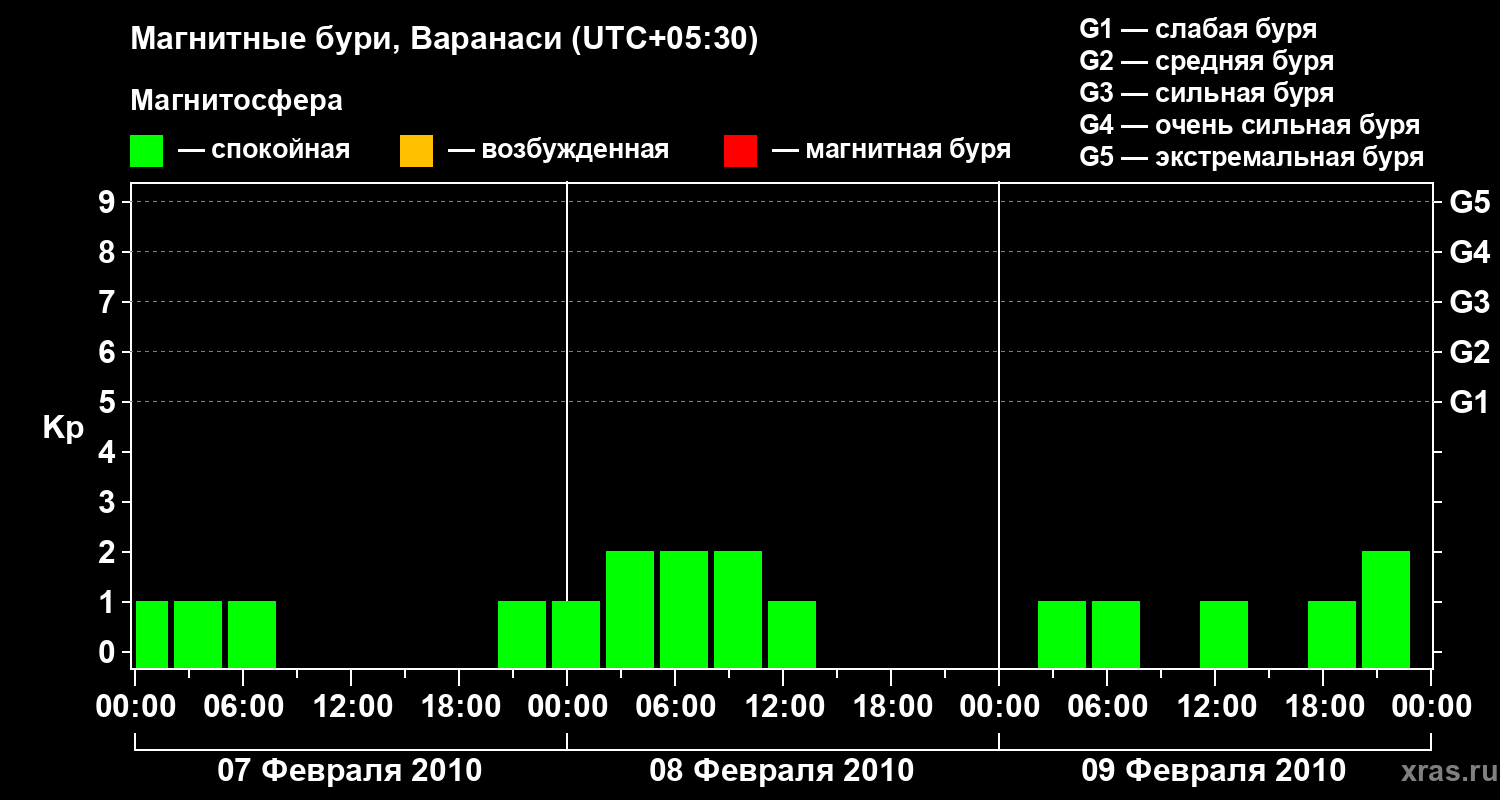
Task: Click the '06:00' tick label for 09 February
Action: [1107, 706]
